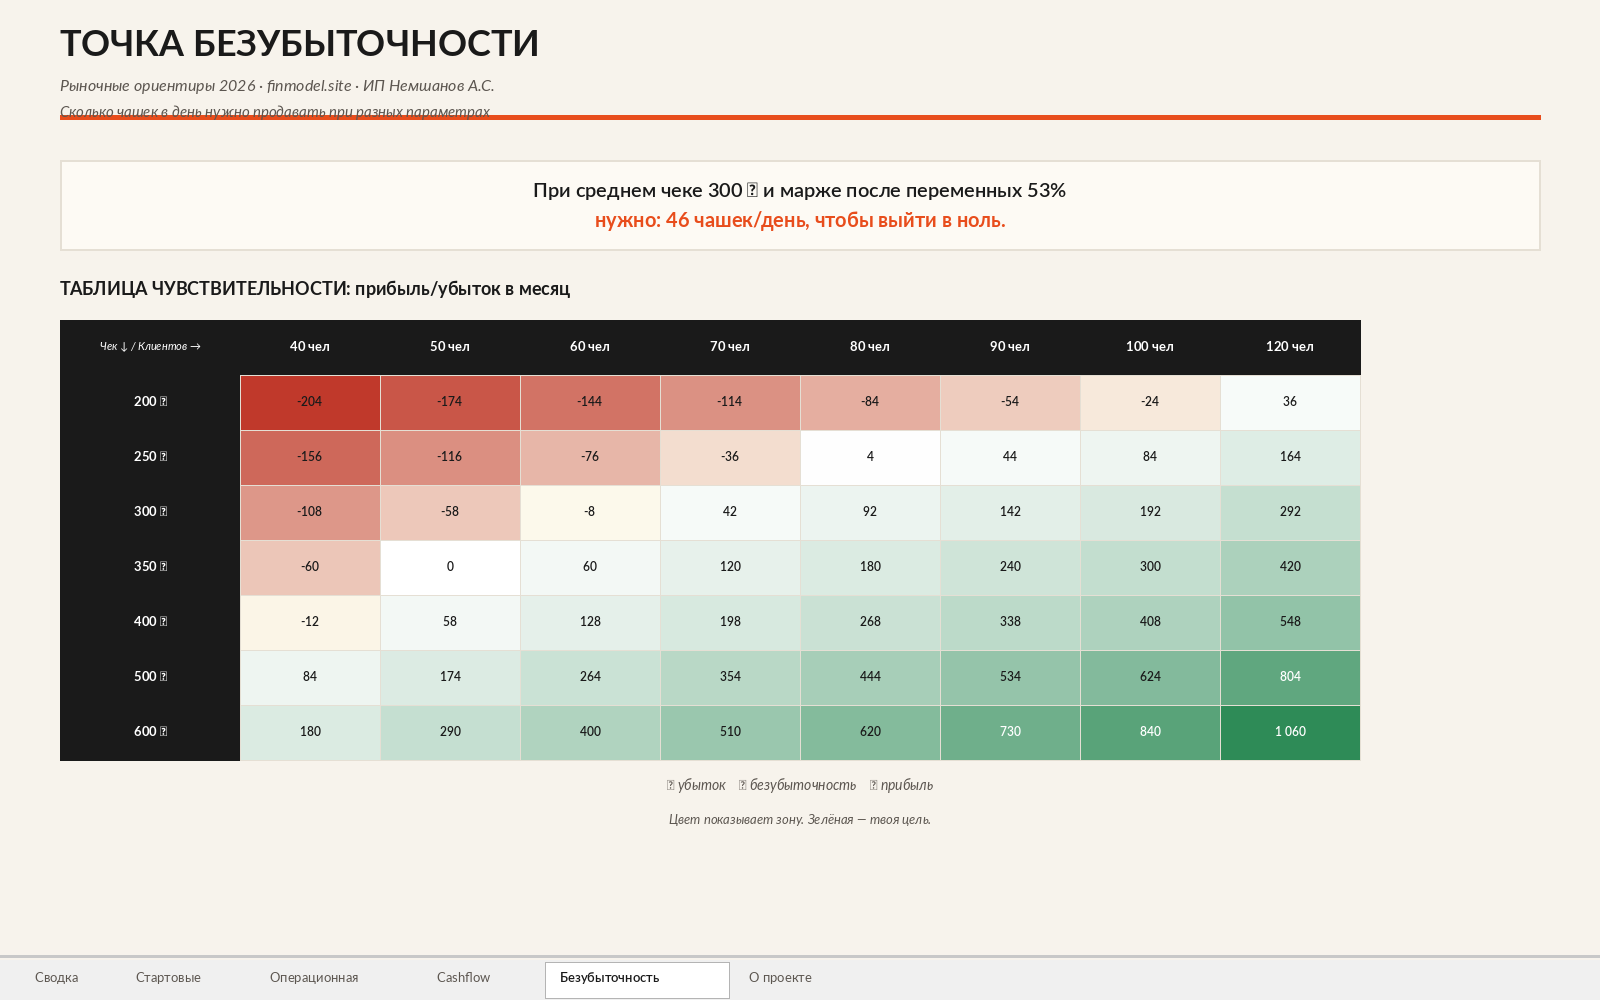
Task: Click the cell with value '240'
Action: (1010, 567)
